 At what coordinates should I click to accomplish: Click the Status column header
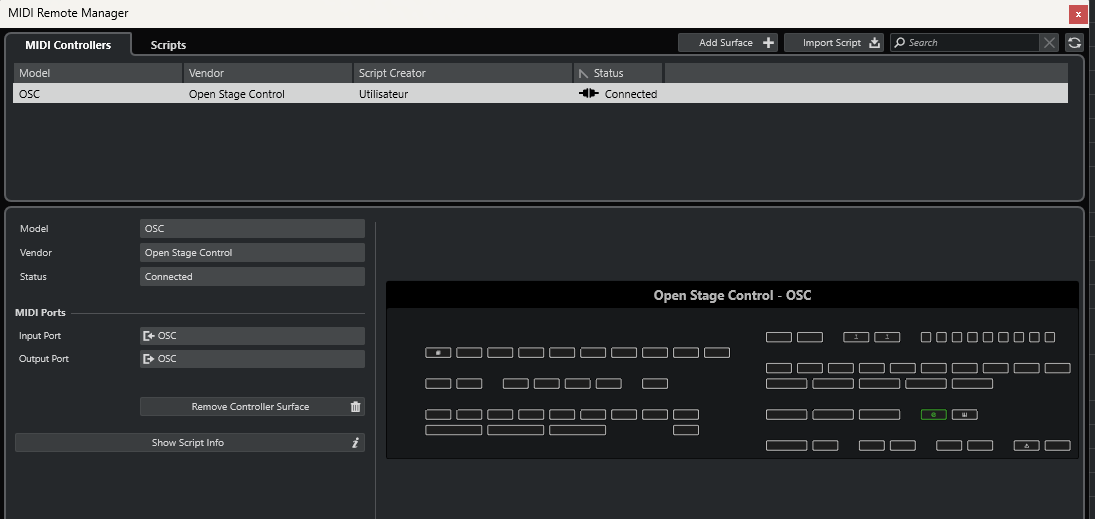[618, 73]
